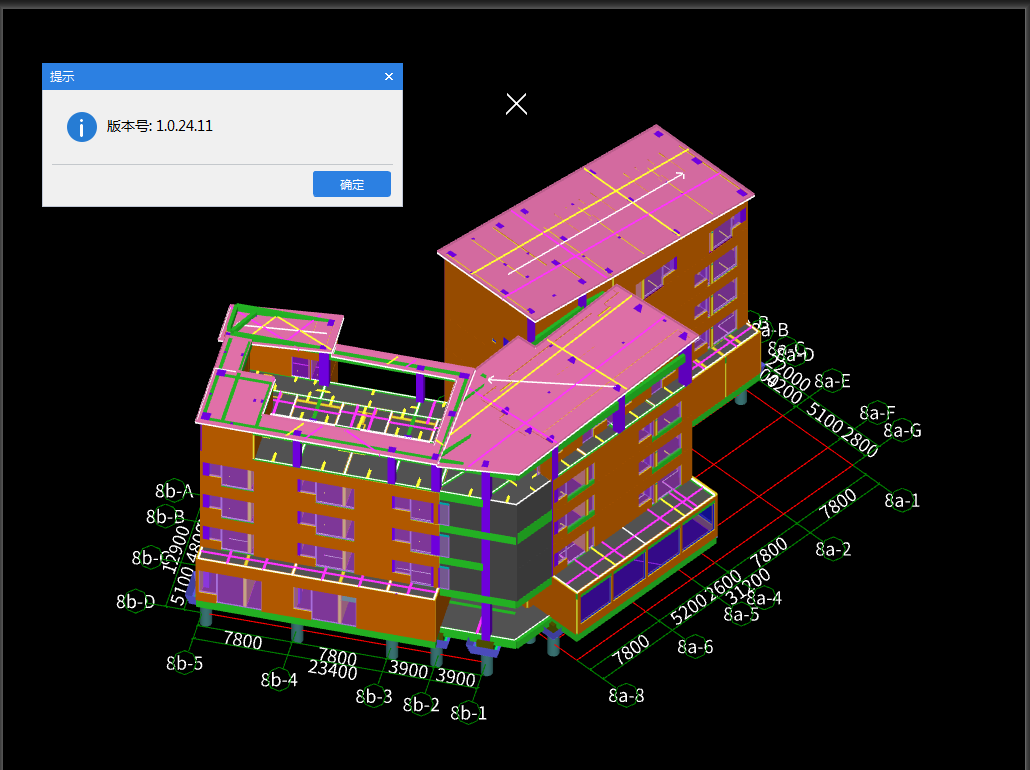1030x770 pixels.
Task: Select grid axis label 8a-F
Action: (877, 413)
